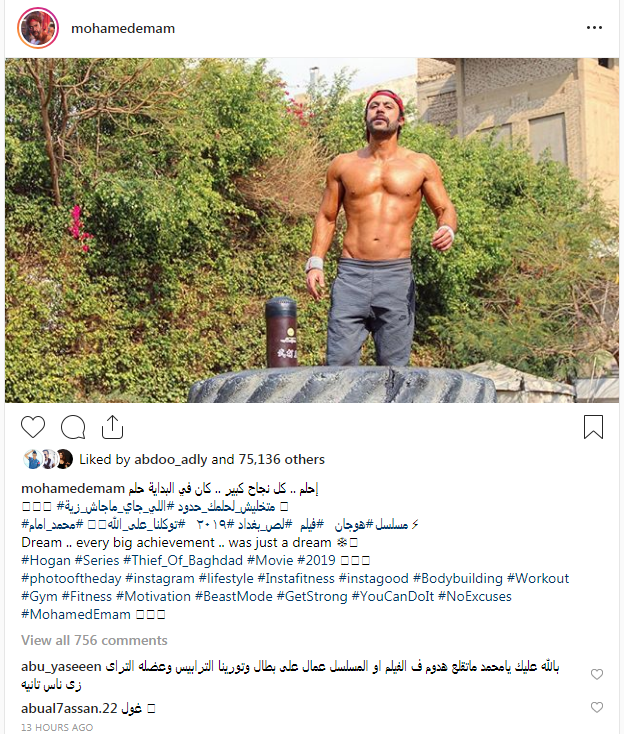
Task: Open abu_yaseeen commenter profile
Action: (x=61, y=667)
